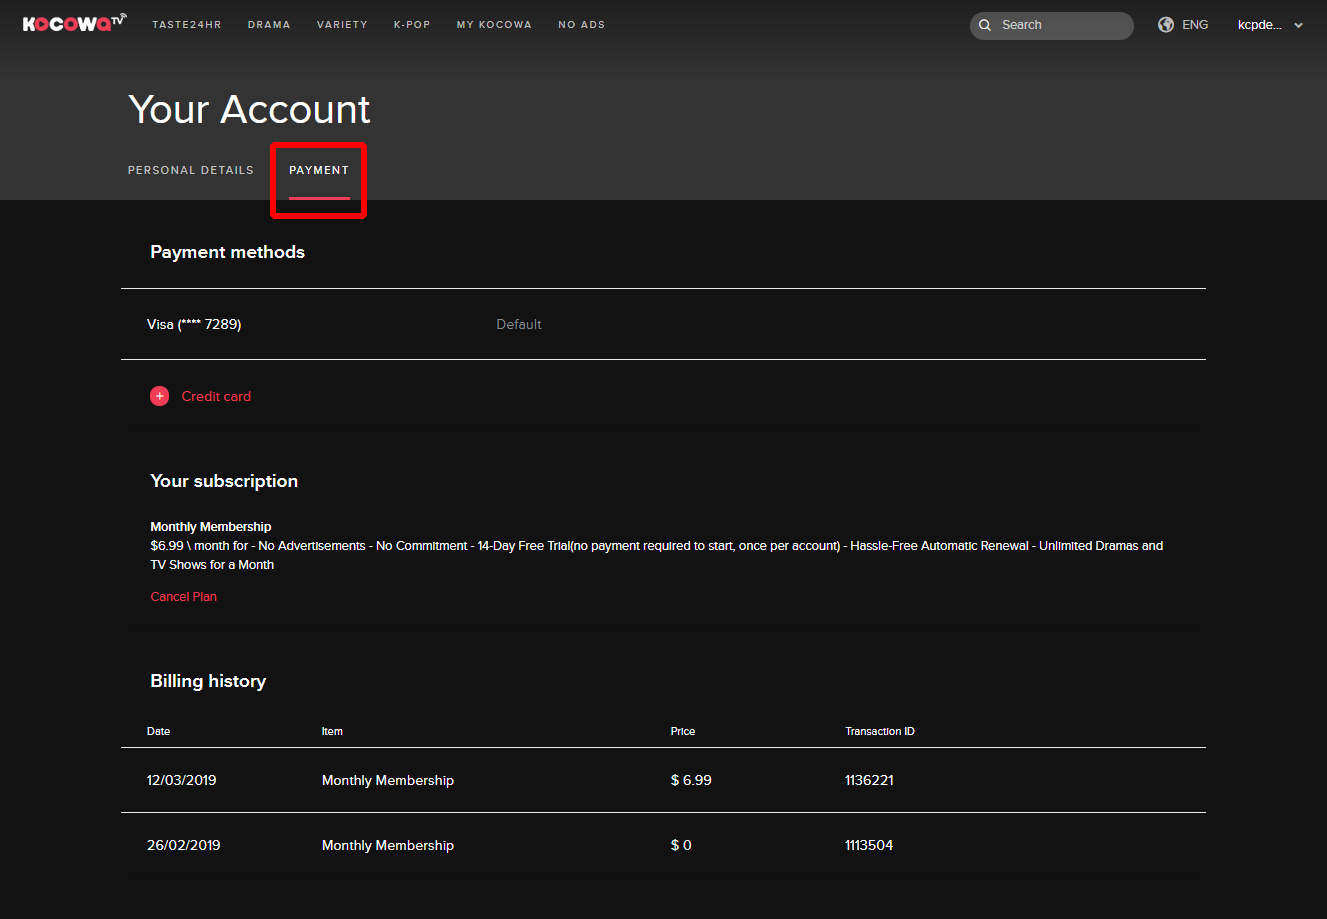Click the Cancel Plan link
This screenshot has width=1327, height=919.
[184, 597]
